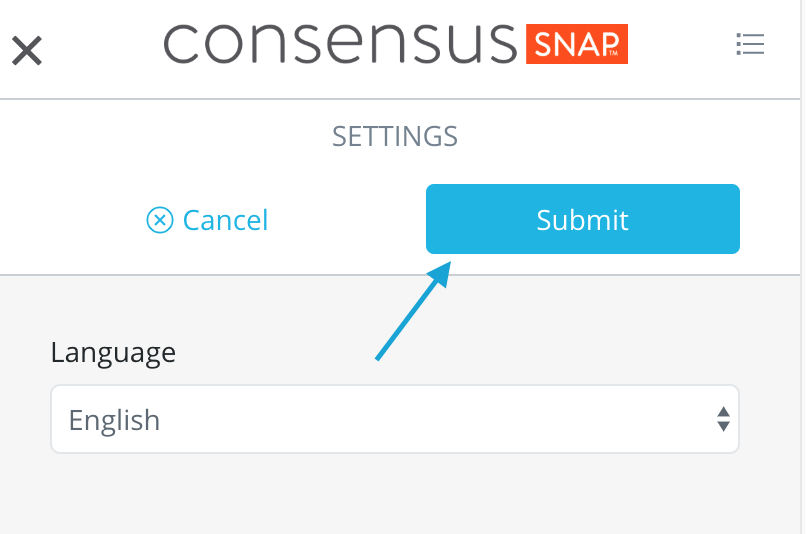Open the list menu icon at top right
Viewport: 806px width, 534px height.
click(x=749, y=44)
